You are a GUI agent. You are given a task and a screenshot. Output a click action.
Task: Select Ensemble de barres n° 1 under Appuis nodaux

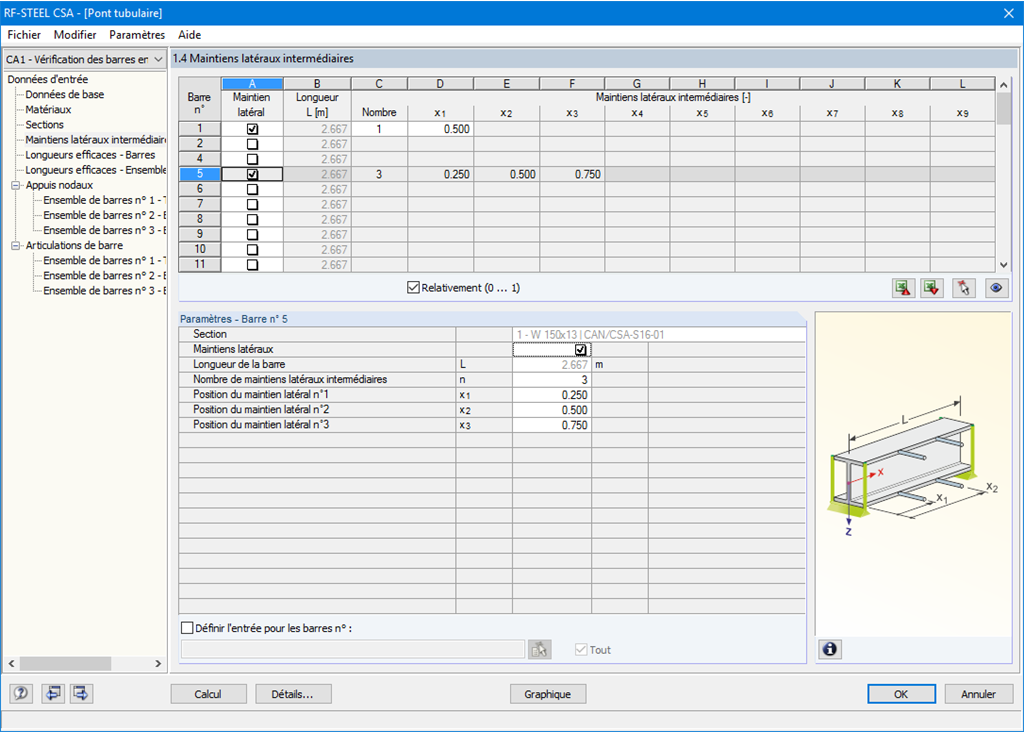(x=104, y=201)
